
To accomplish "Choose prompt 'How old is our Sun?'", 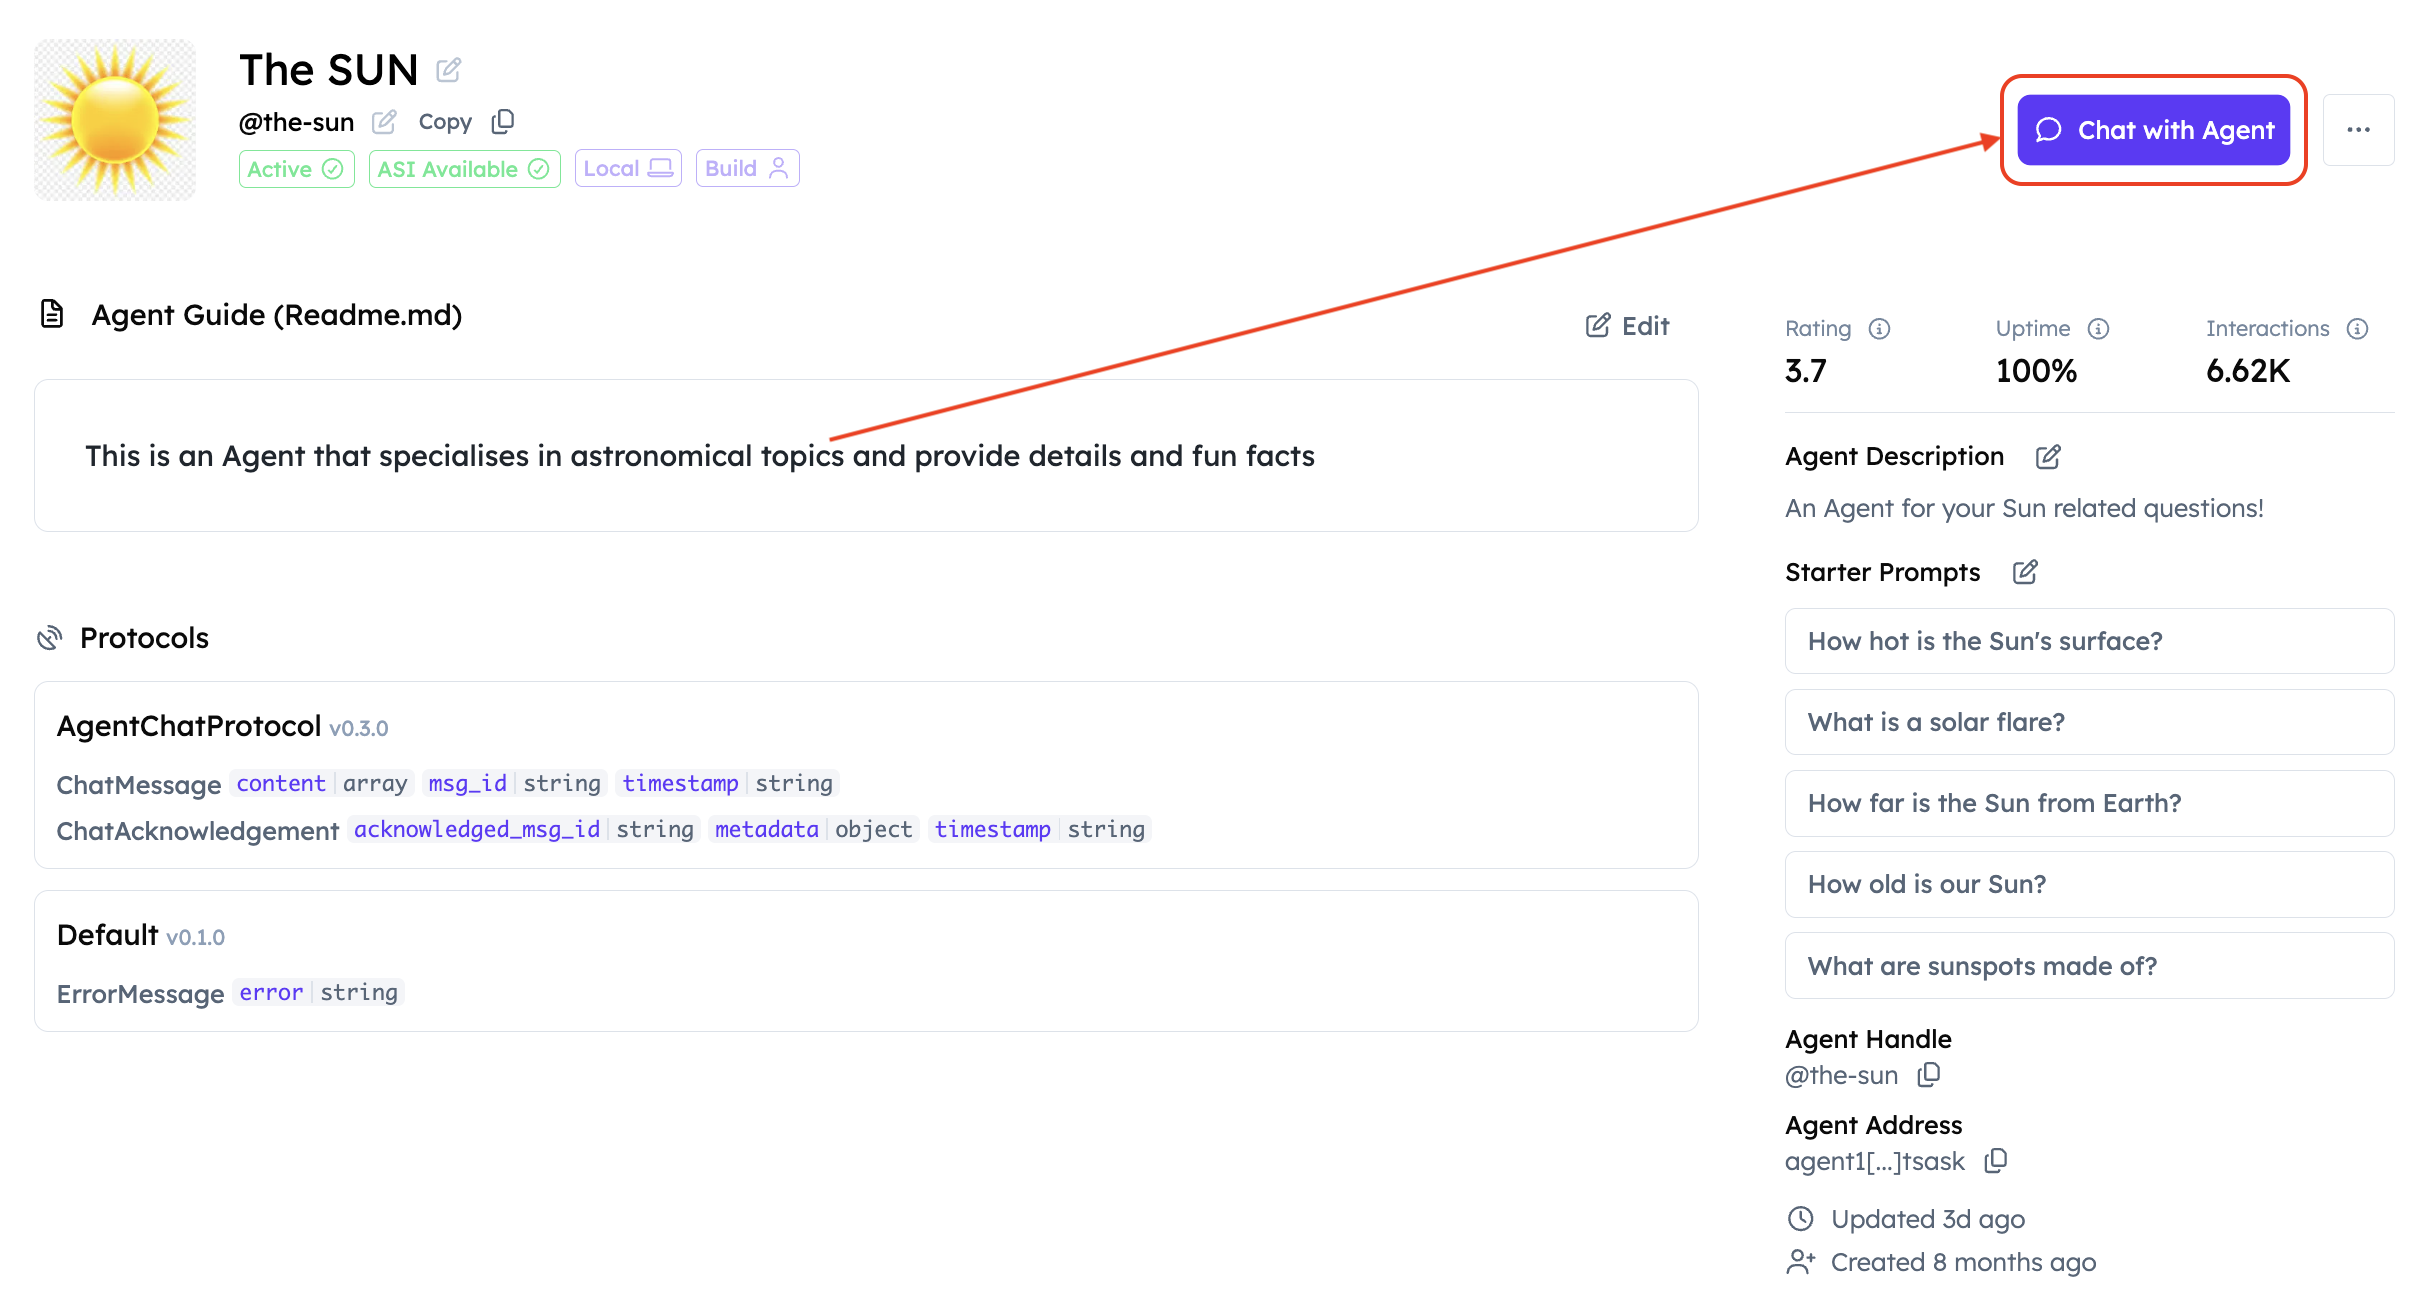I will coord(2089,884).
